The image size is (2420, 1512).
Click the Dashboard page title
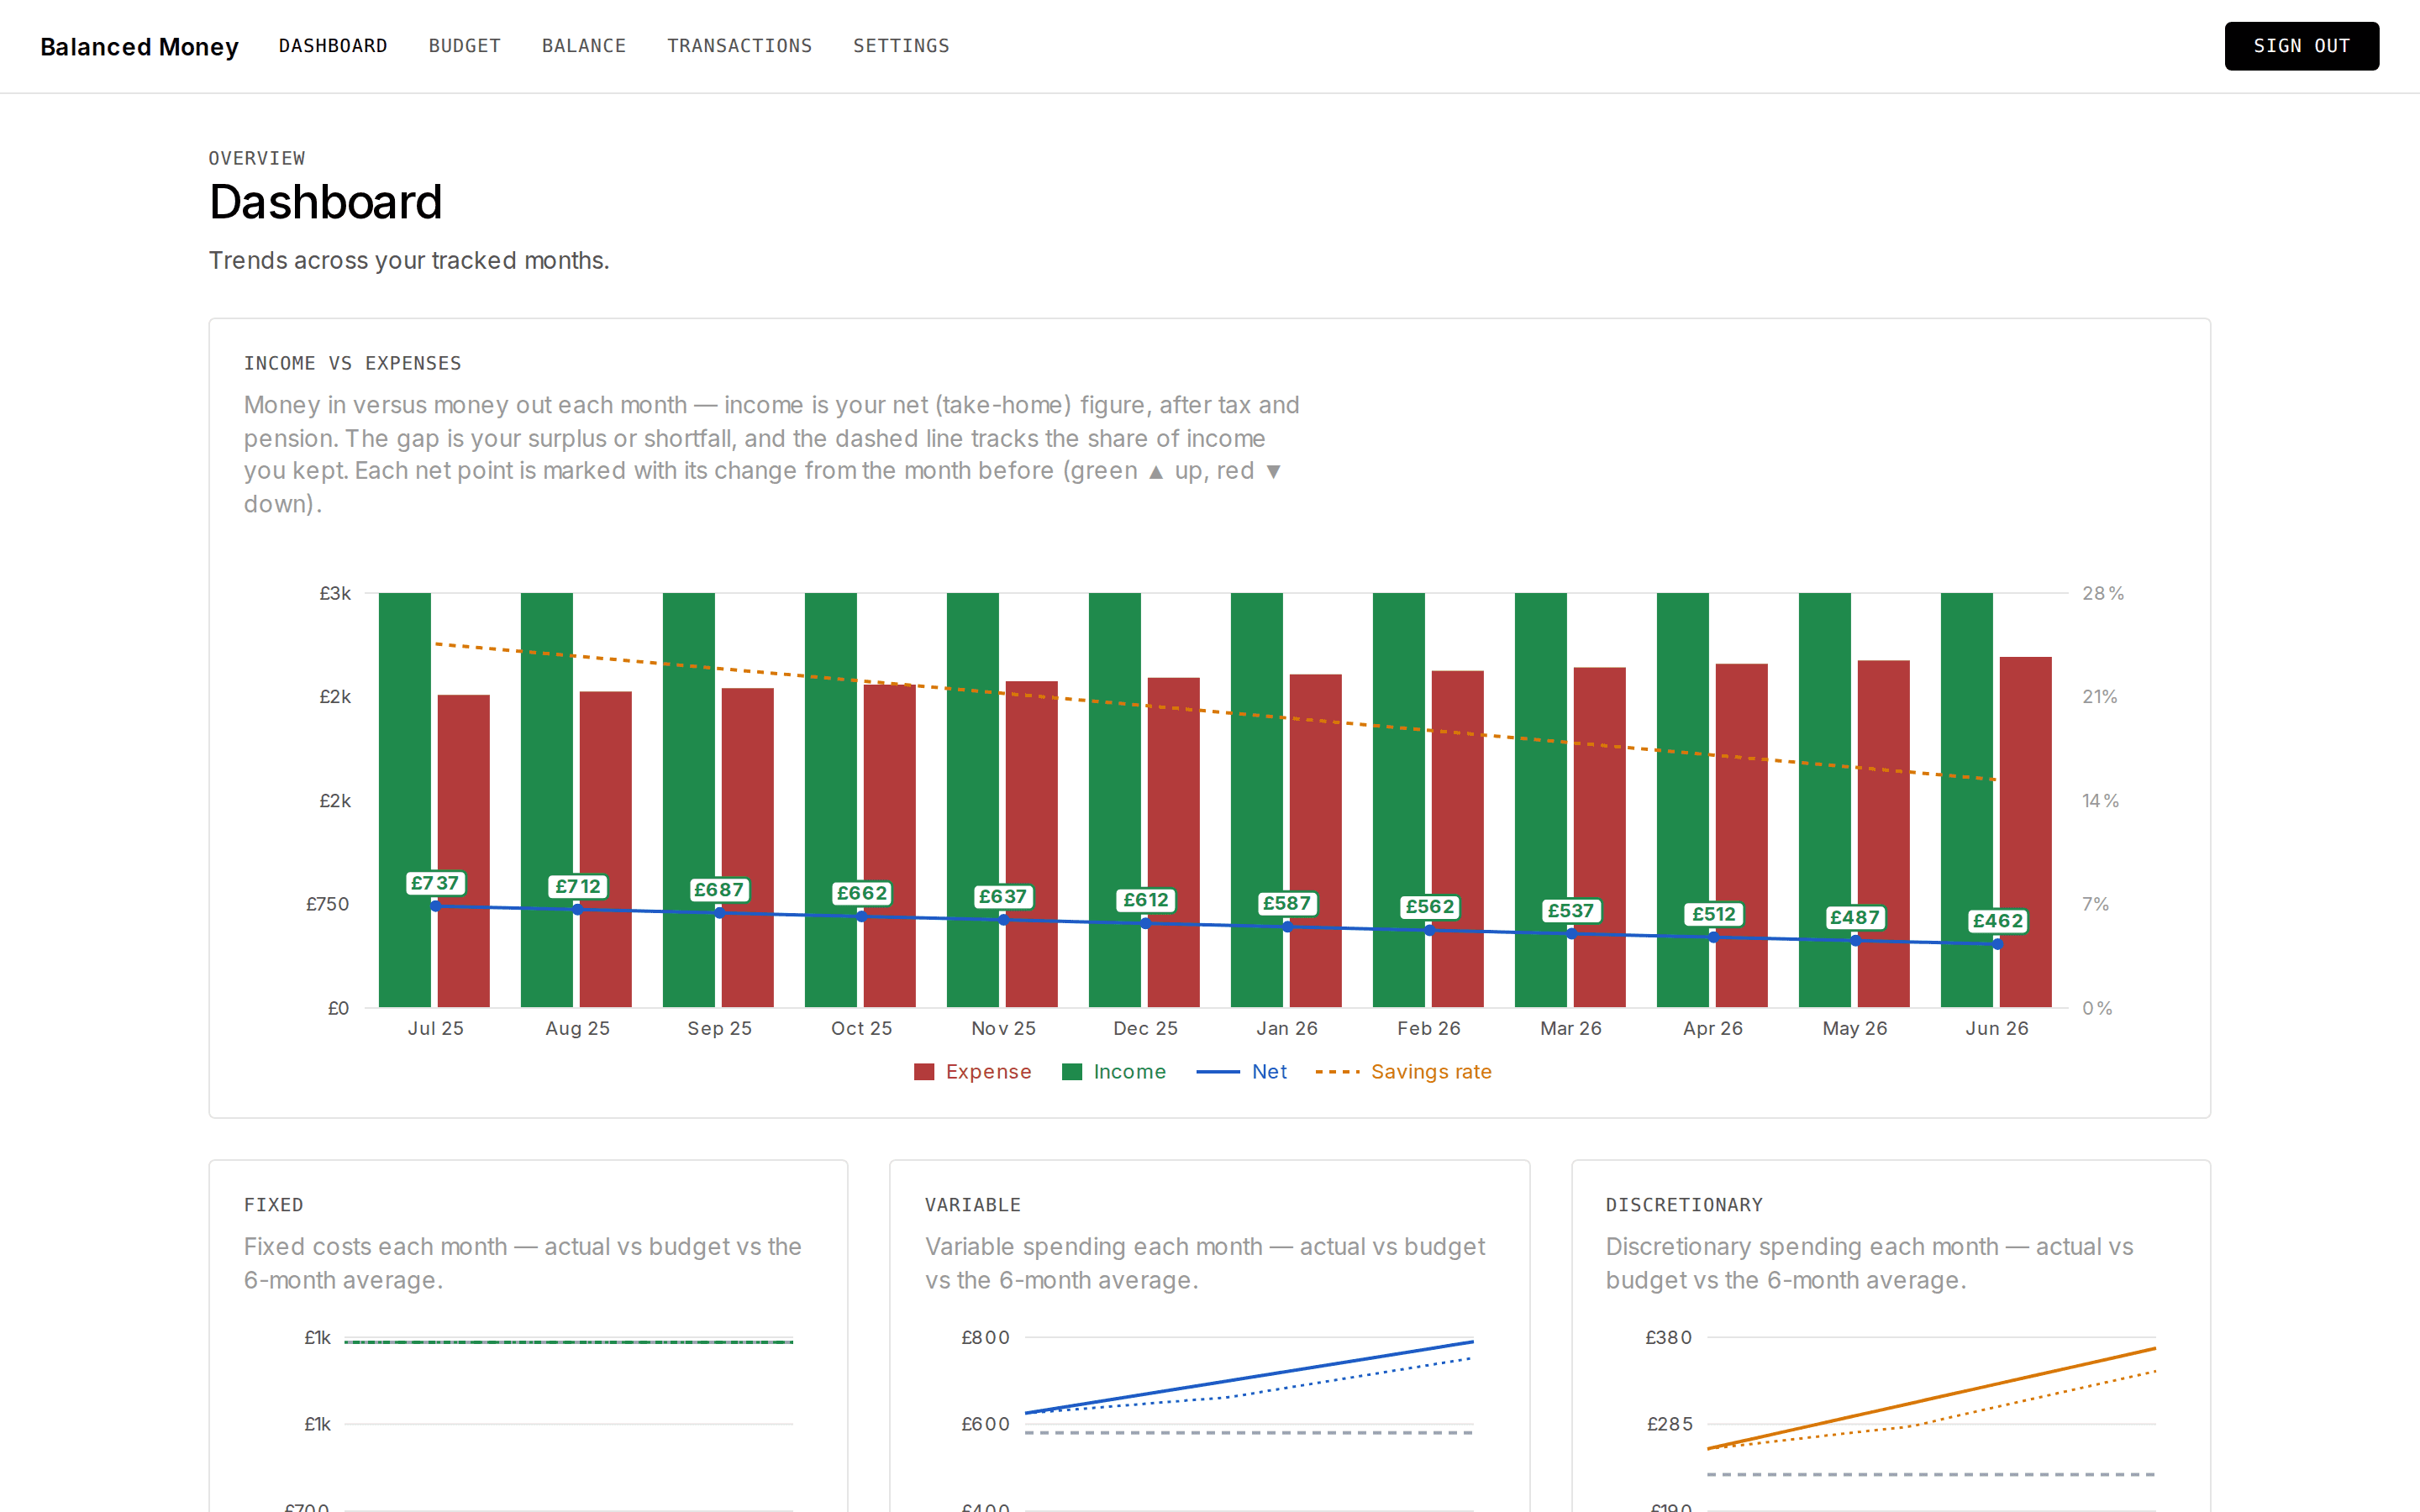click(326, 202)
